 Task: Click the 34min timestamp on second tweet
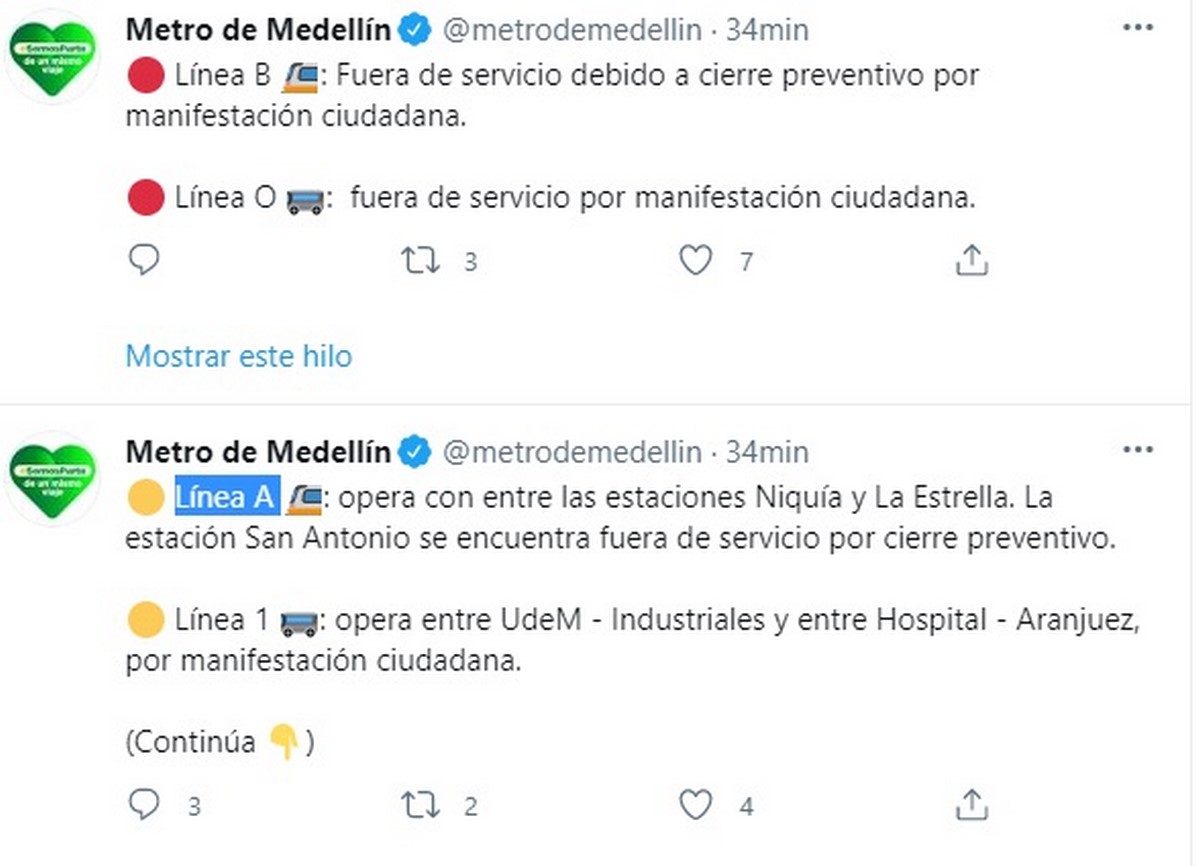767,453
